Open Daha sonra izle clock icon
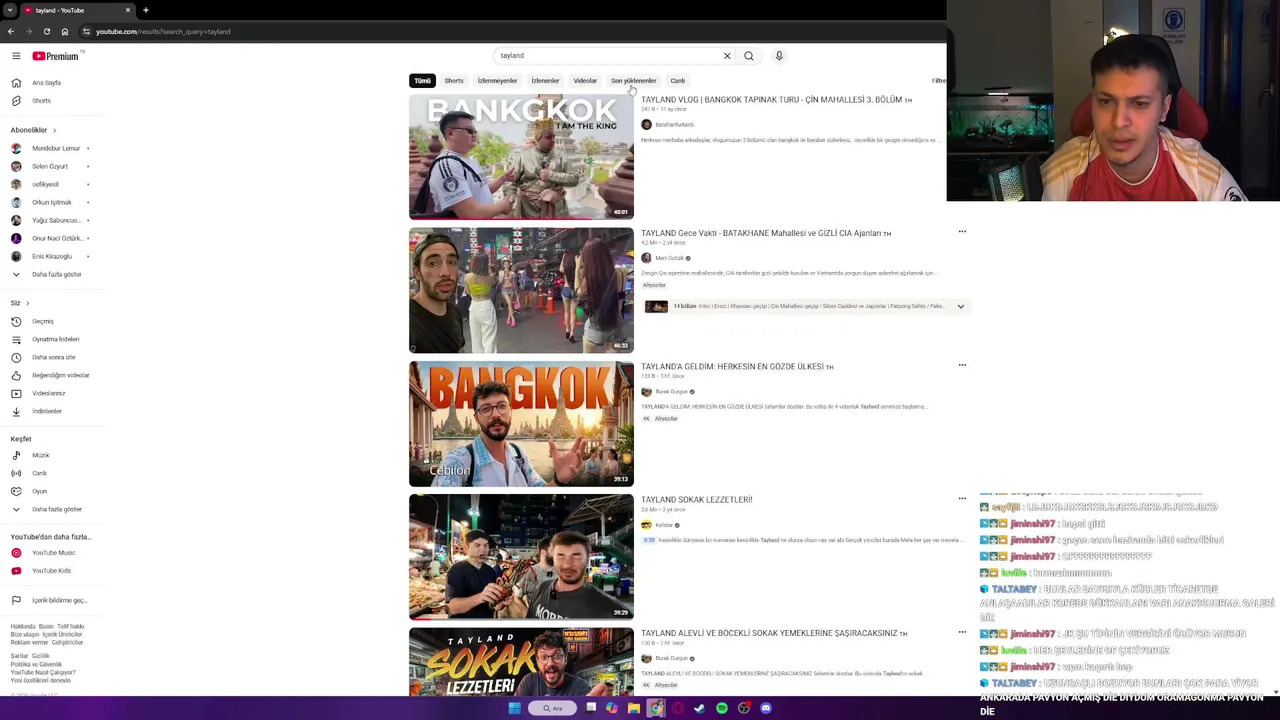This screenshot has height=720, width=1280. pos(16,357)
